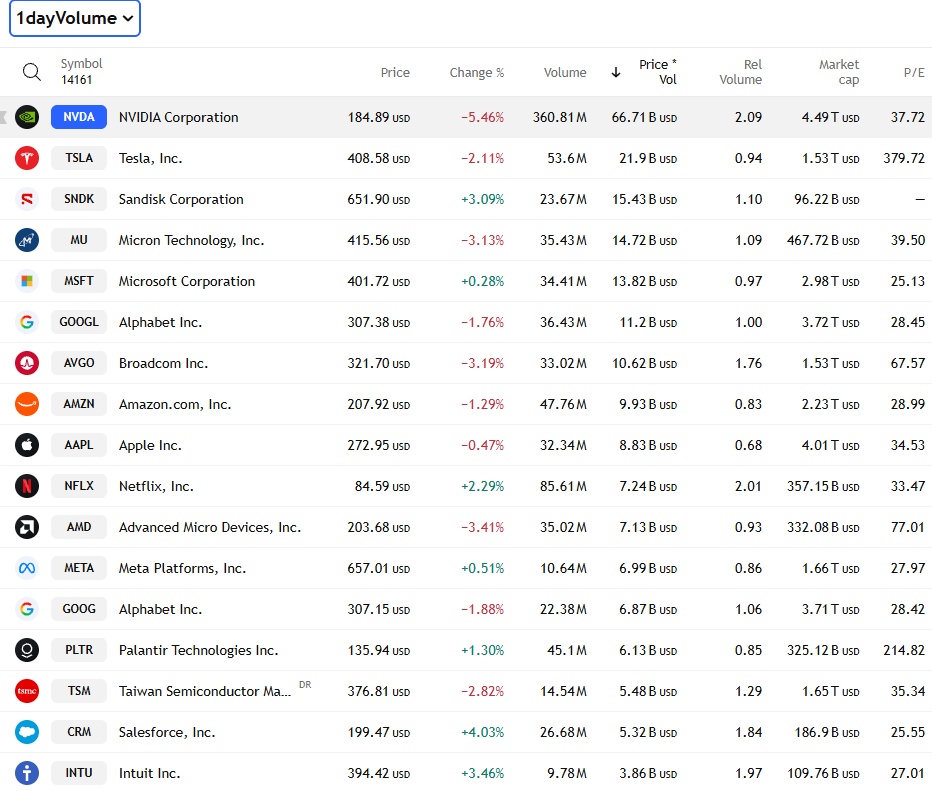Open the MU ticker badge
This screenshot has height=791, width=932.
click(x=79, y=240)
